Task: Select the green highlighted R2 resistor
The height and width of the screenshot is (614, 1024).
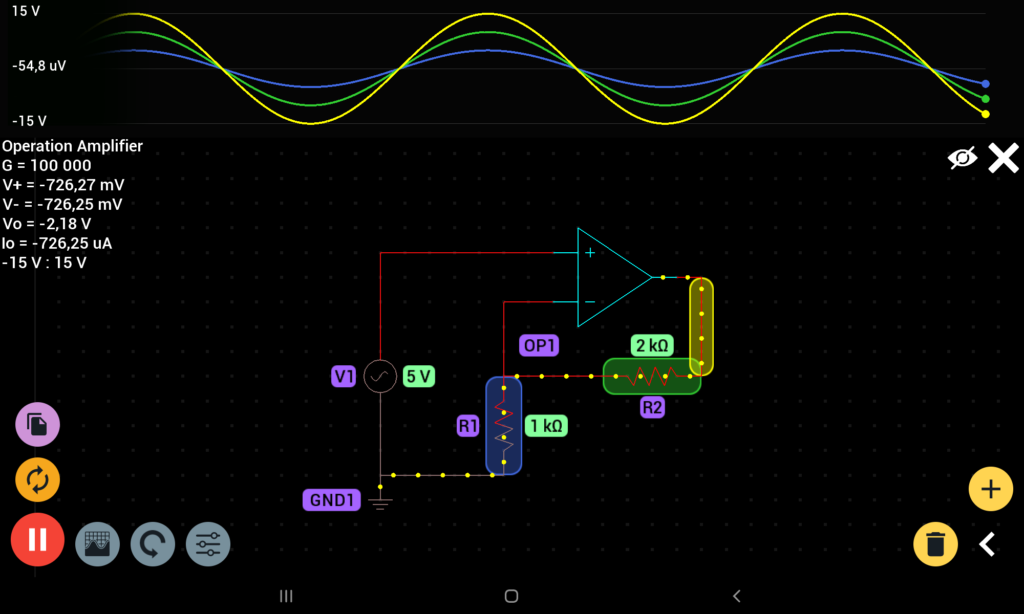Action: coord(651,376)
